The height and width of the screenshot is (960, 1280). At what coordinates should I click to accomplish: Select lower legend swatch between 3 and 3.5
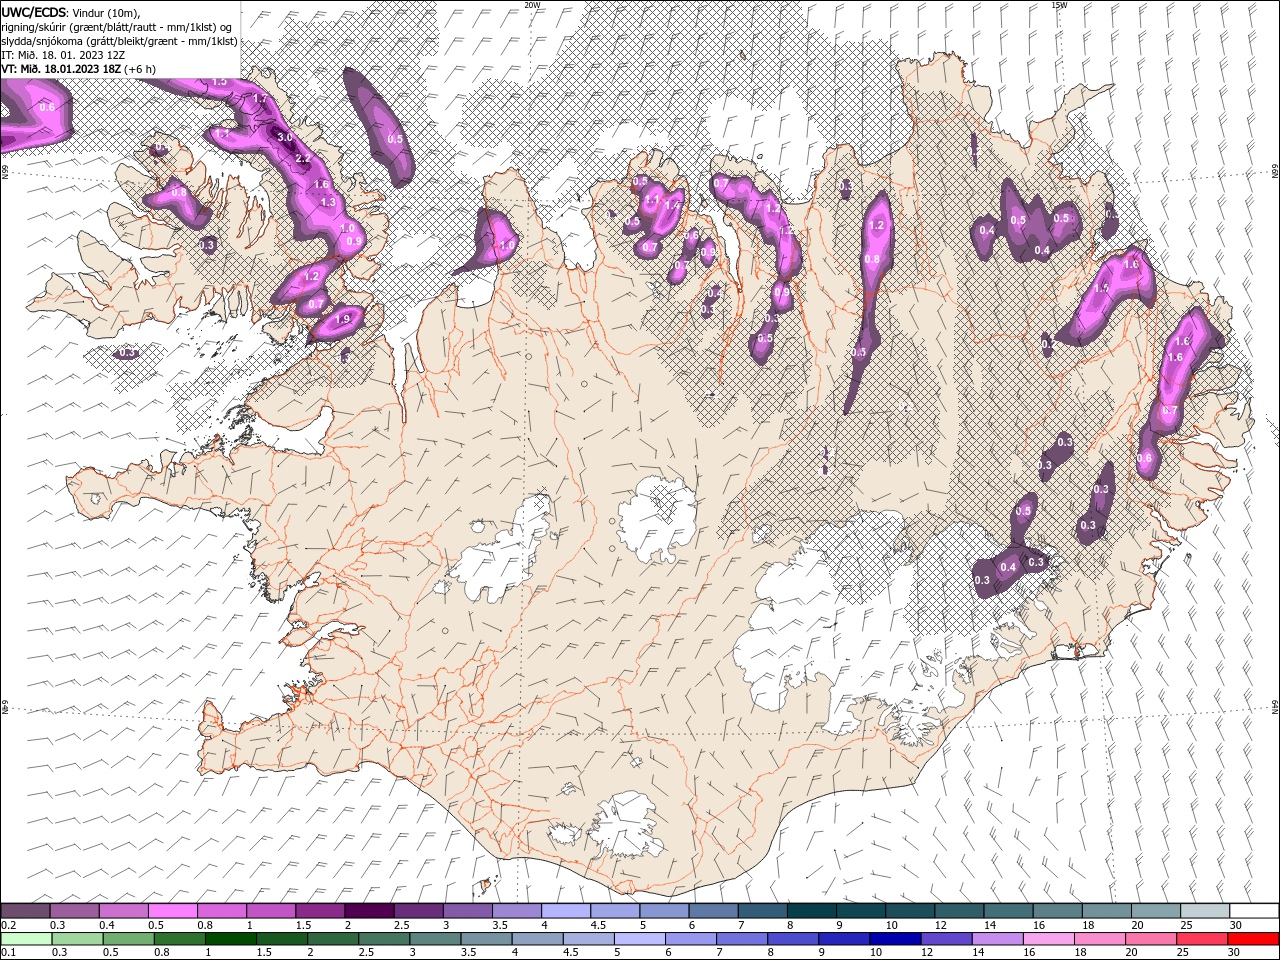point(435,939)
